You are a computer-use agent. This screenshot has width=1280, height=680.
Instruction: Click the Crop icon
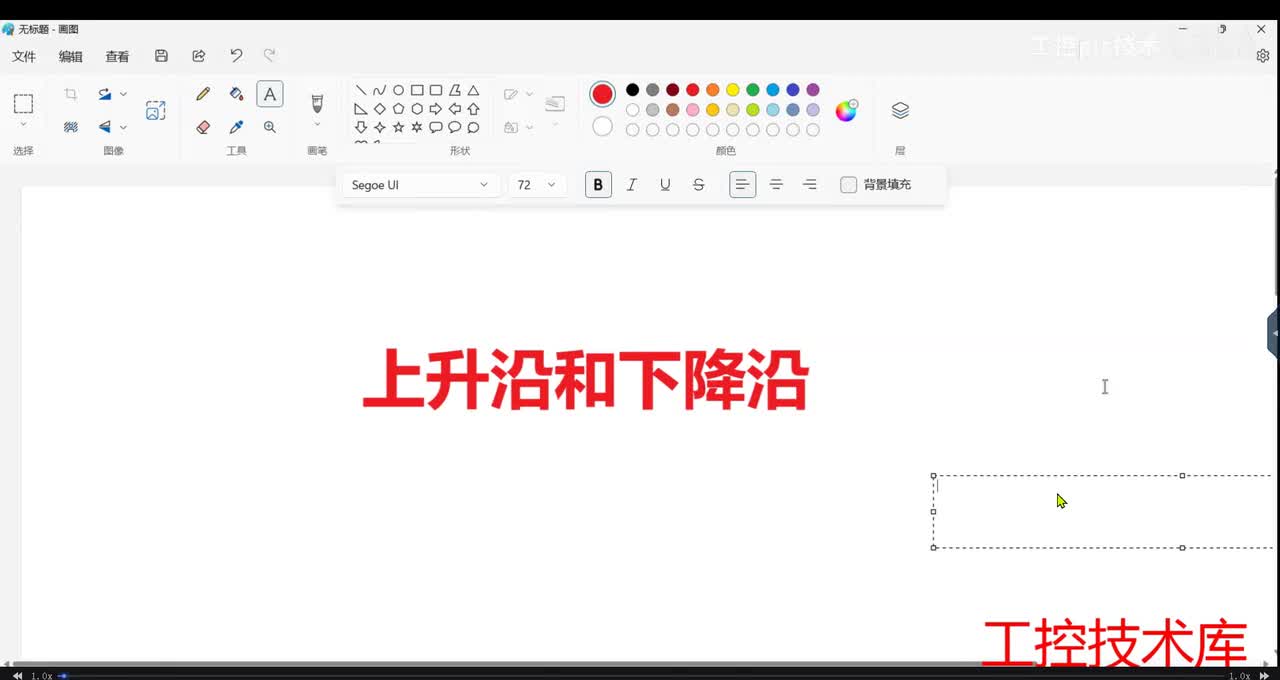[x=71, y=94]
